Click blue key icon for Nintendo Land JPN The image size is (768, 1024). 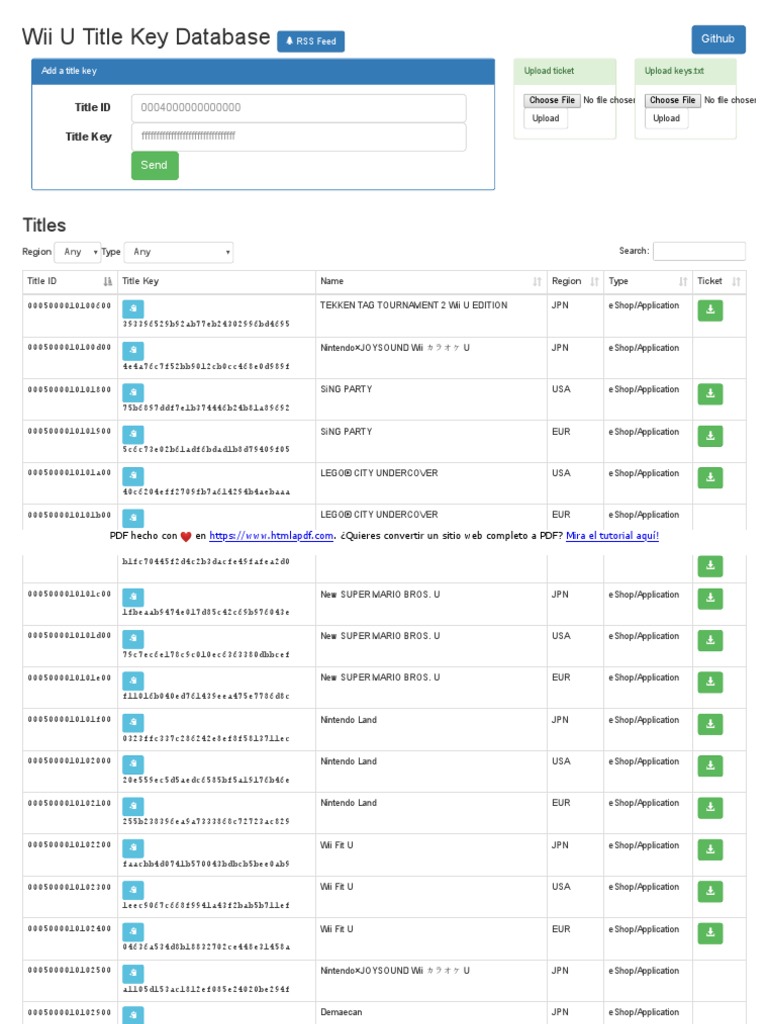click(133, 723)
